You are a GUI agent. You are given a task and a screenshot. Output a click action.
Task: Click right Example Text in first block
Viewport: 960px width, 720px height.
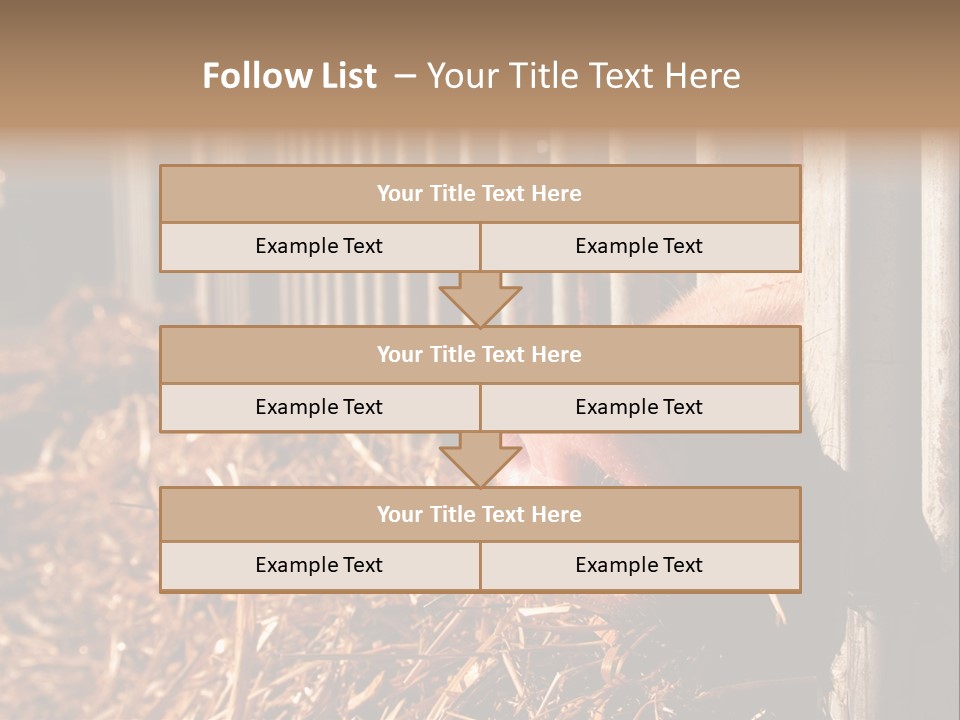[x=639, y=246]
